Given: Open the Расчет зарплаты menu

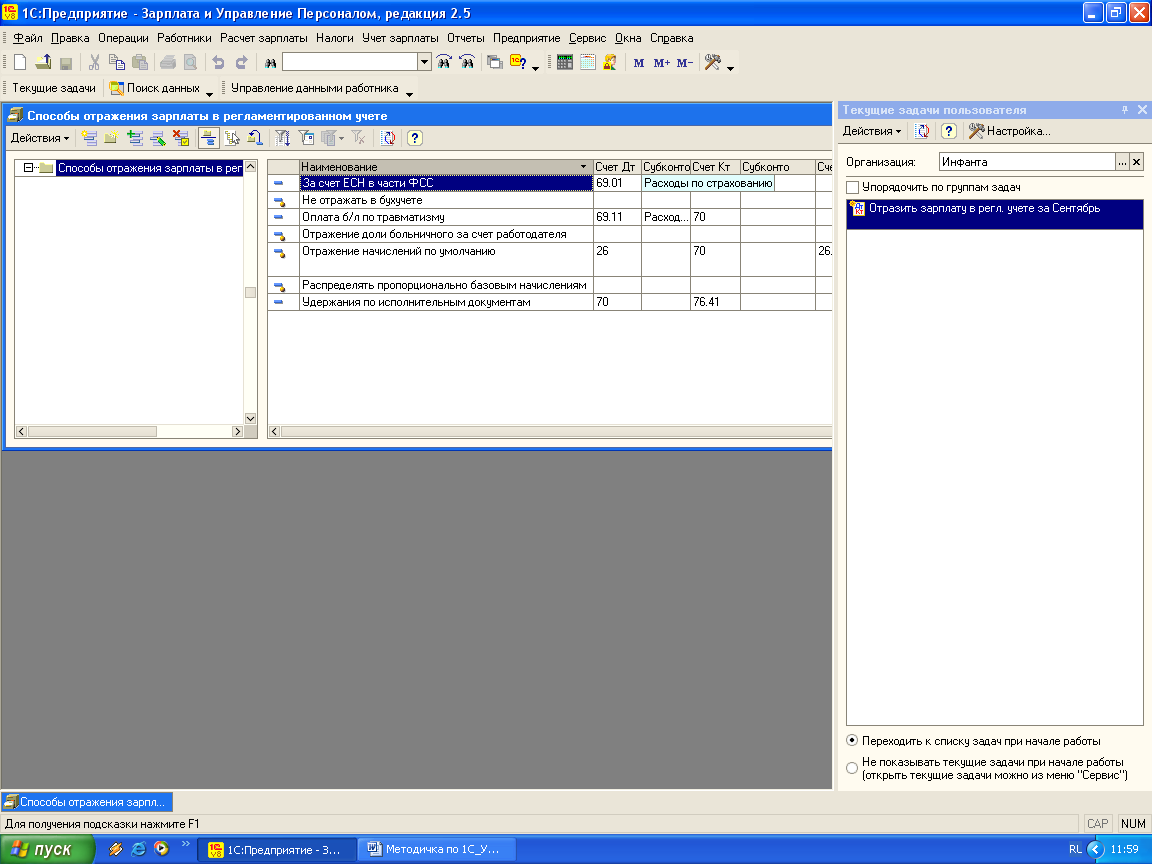Looking at the screenshot, I should coord(264,38).
